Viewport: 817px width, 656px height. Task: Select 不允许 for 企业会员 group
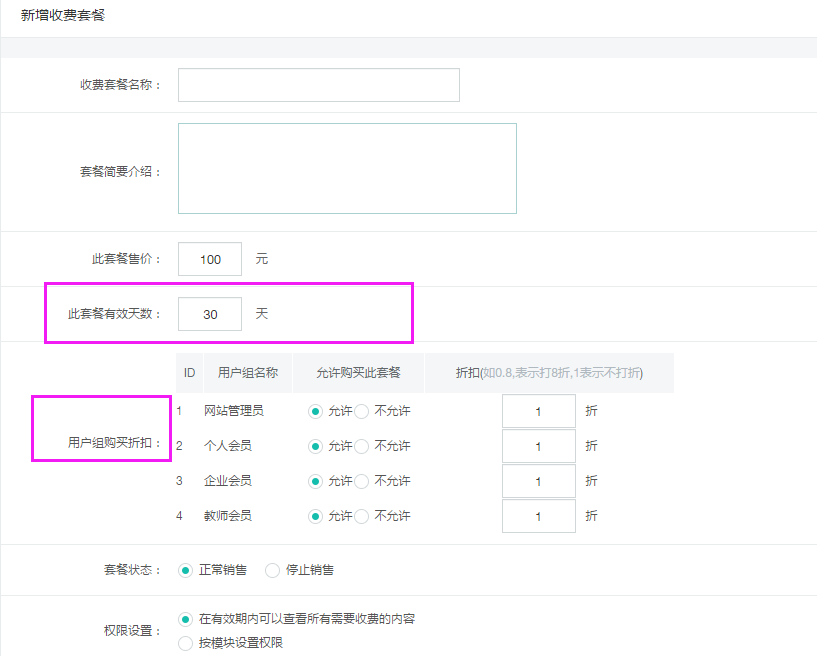362,481
